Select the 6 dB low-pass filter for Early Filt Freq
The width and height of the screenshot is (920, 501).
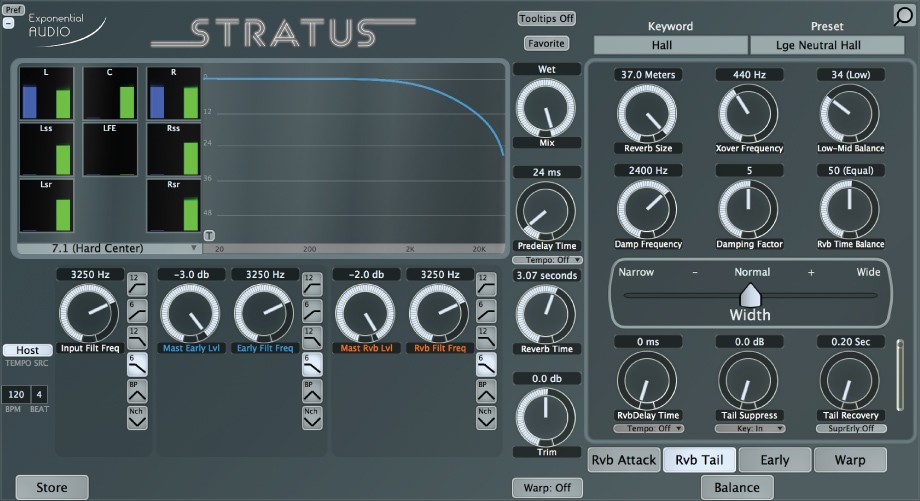tap(312, 365)
